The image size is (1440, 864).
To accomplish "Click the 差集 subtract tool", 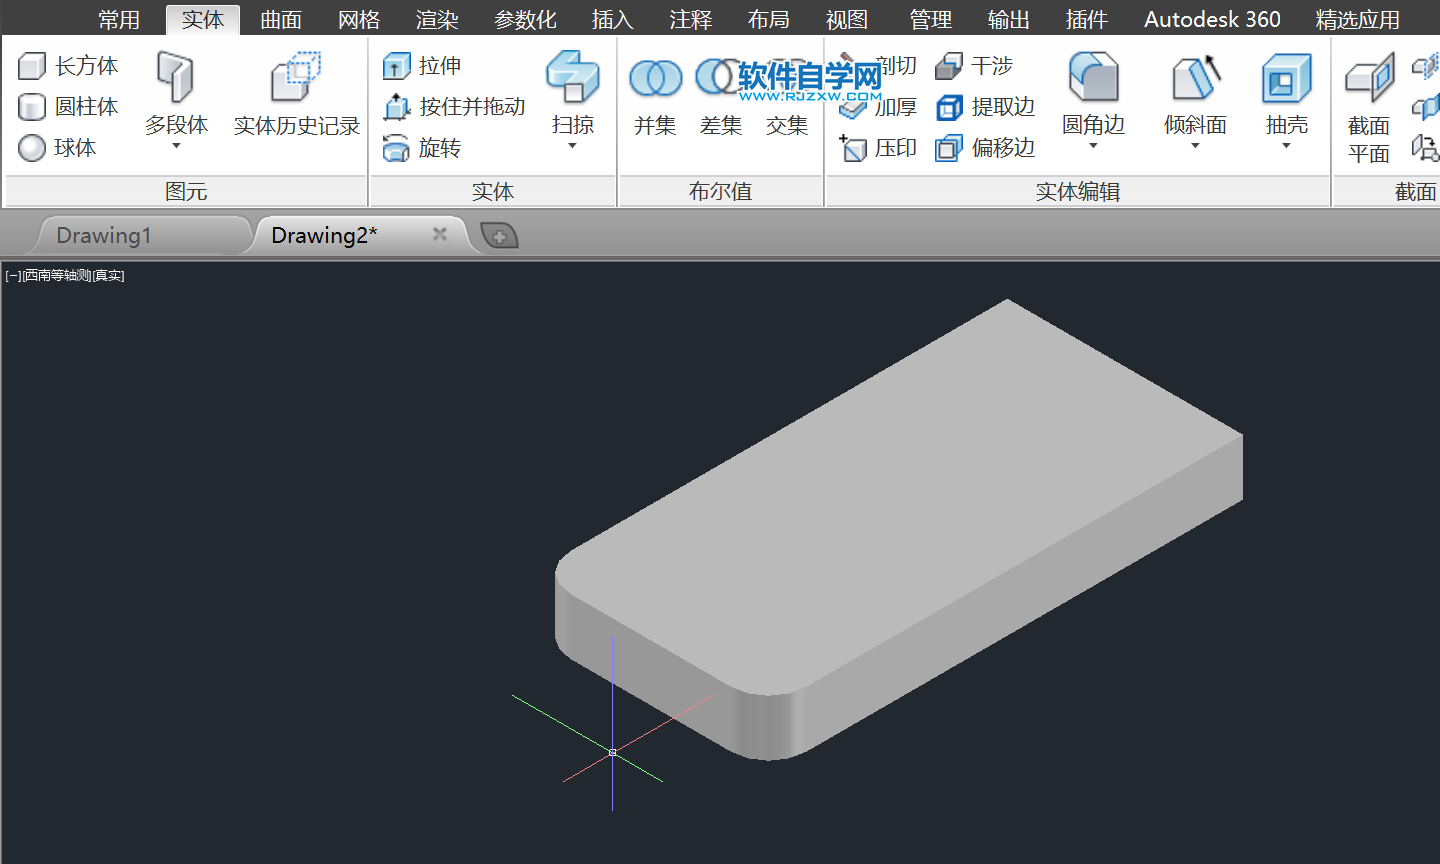I will [x=721, y=95].
